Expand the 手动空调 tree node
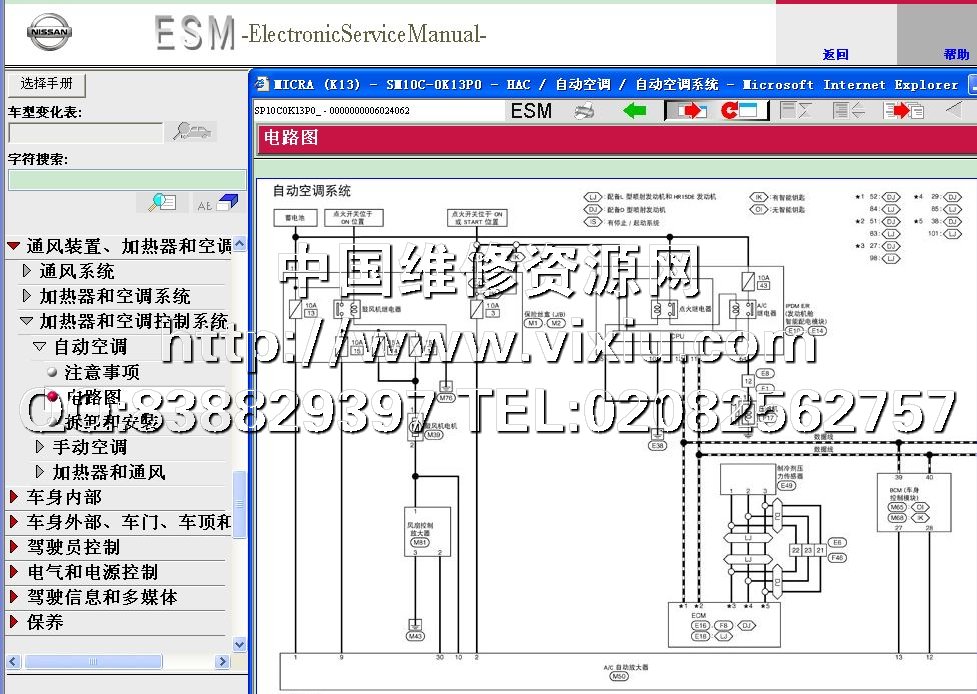Viewport: 977px width, 694px height. click(x=40, y=447)
